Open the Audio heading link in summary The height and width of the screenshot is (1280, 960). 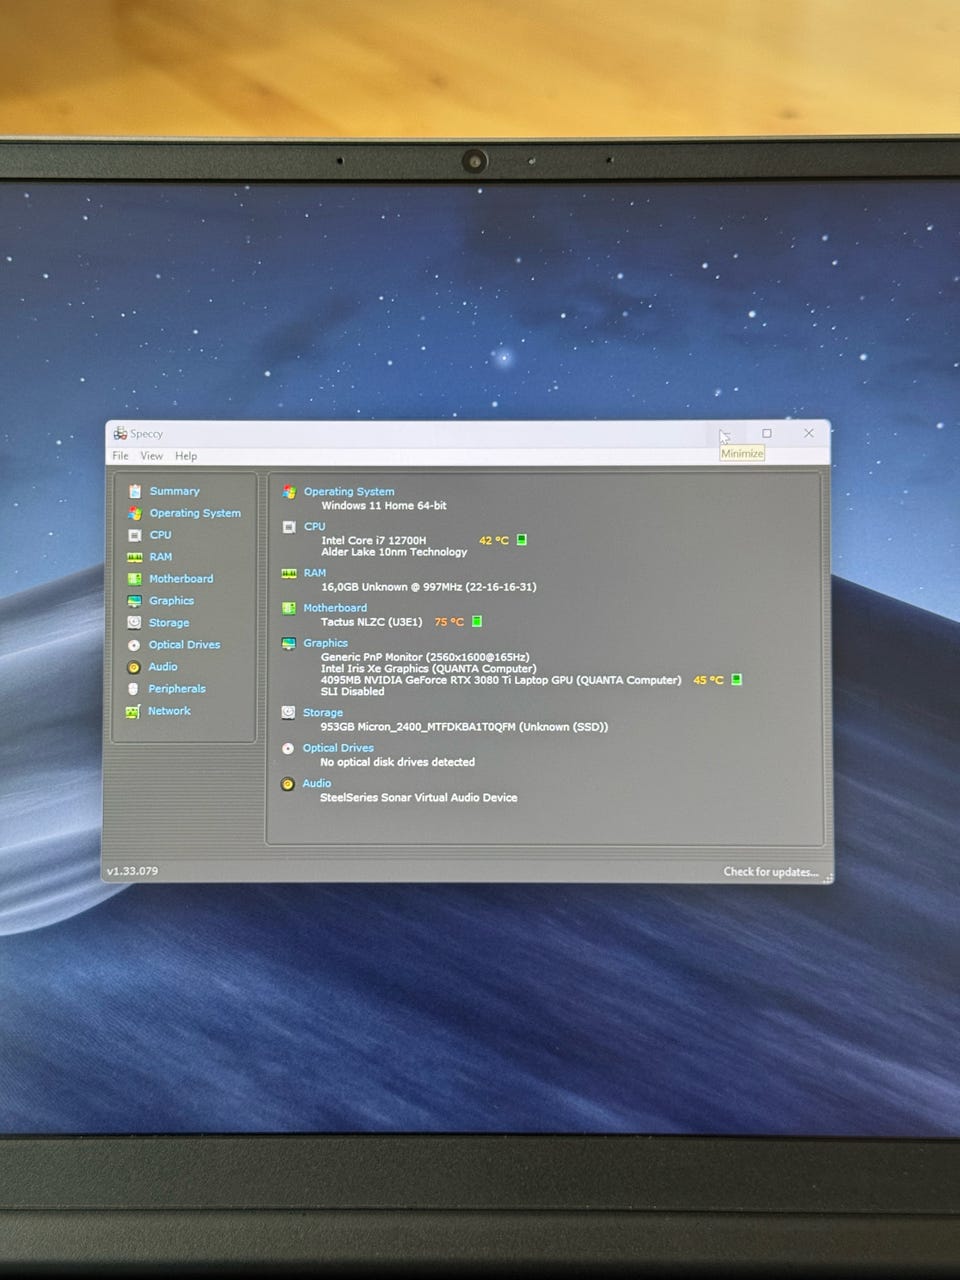pos(317,784)
